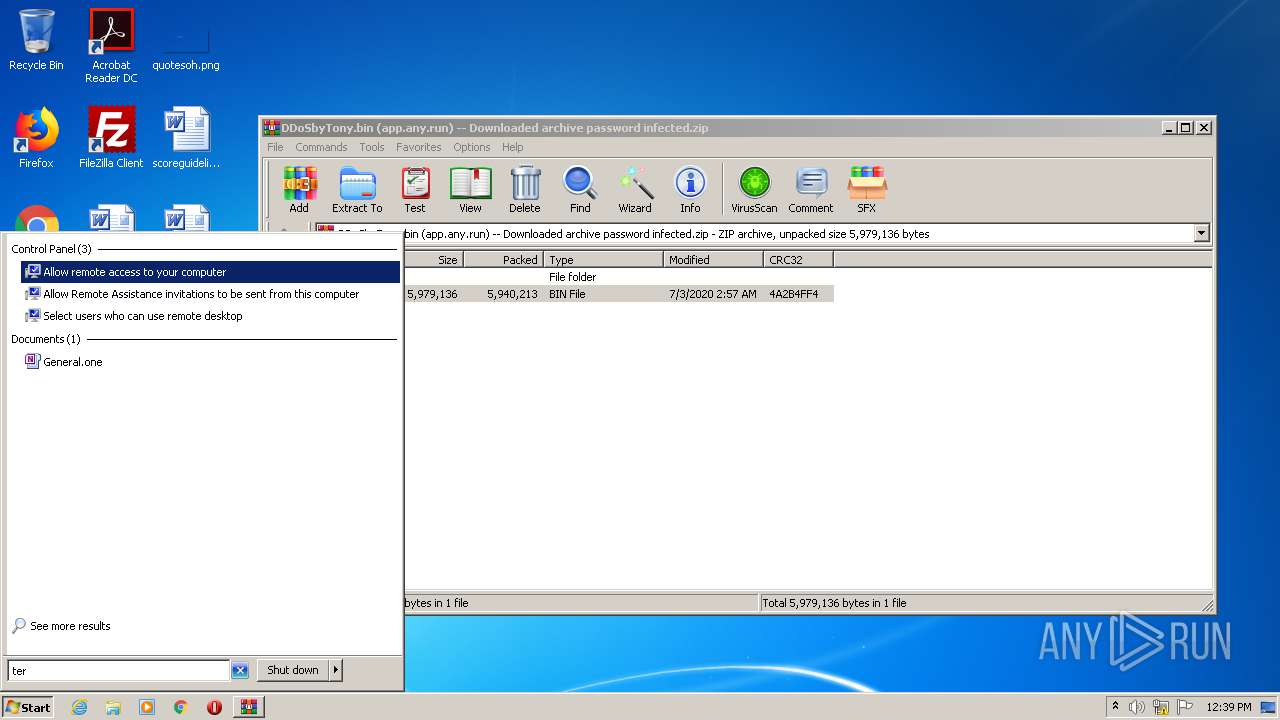1280x720 pixels.
Task: Click the WinRAR taskbar button
Action: pyautogui.click(x=248, y=707)
